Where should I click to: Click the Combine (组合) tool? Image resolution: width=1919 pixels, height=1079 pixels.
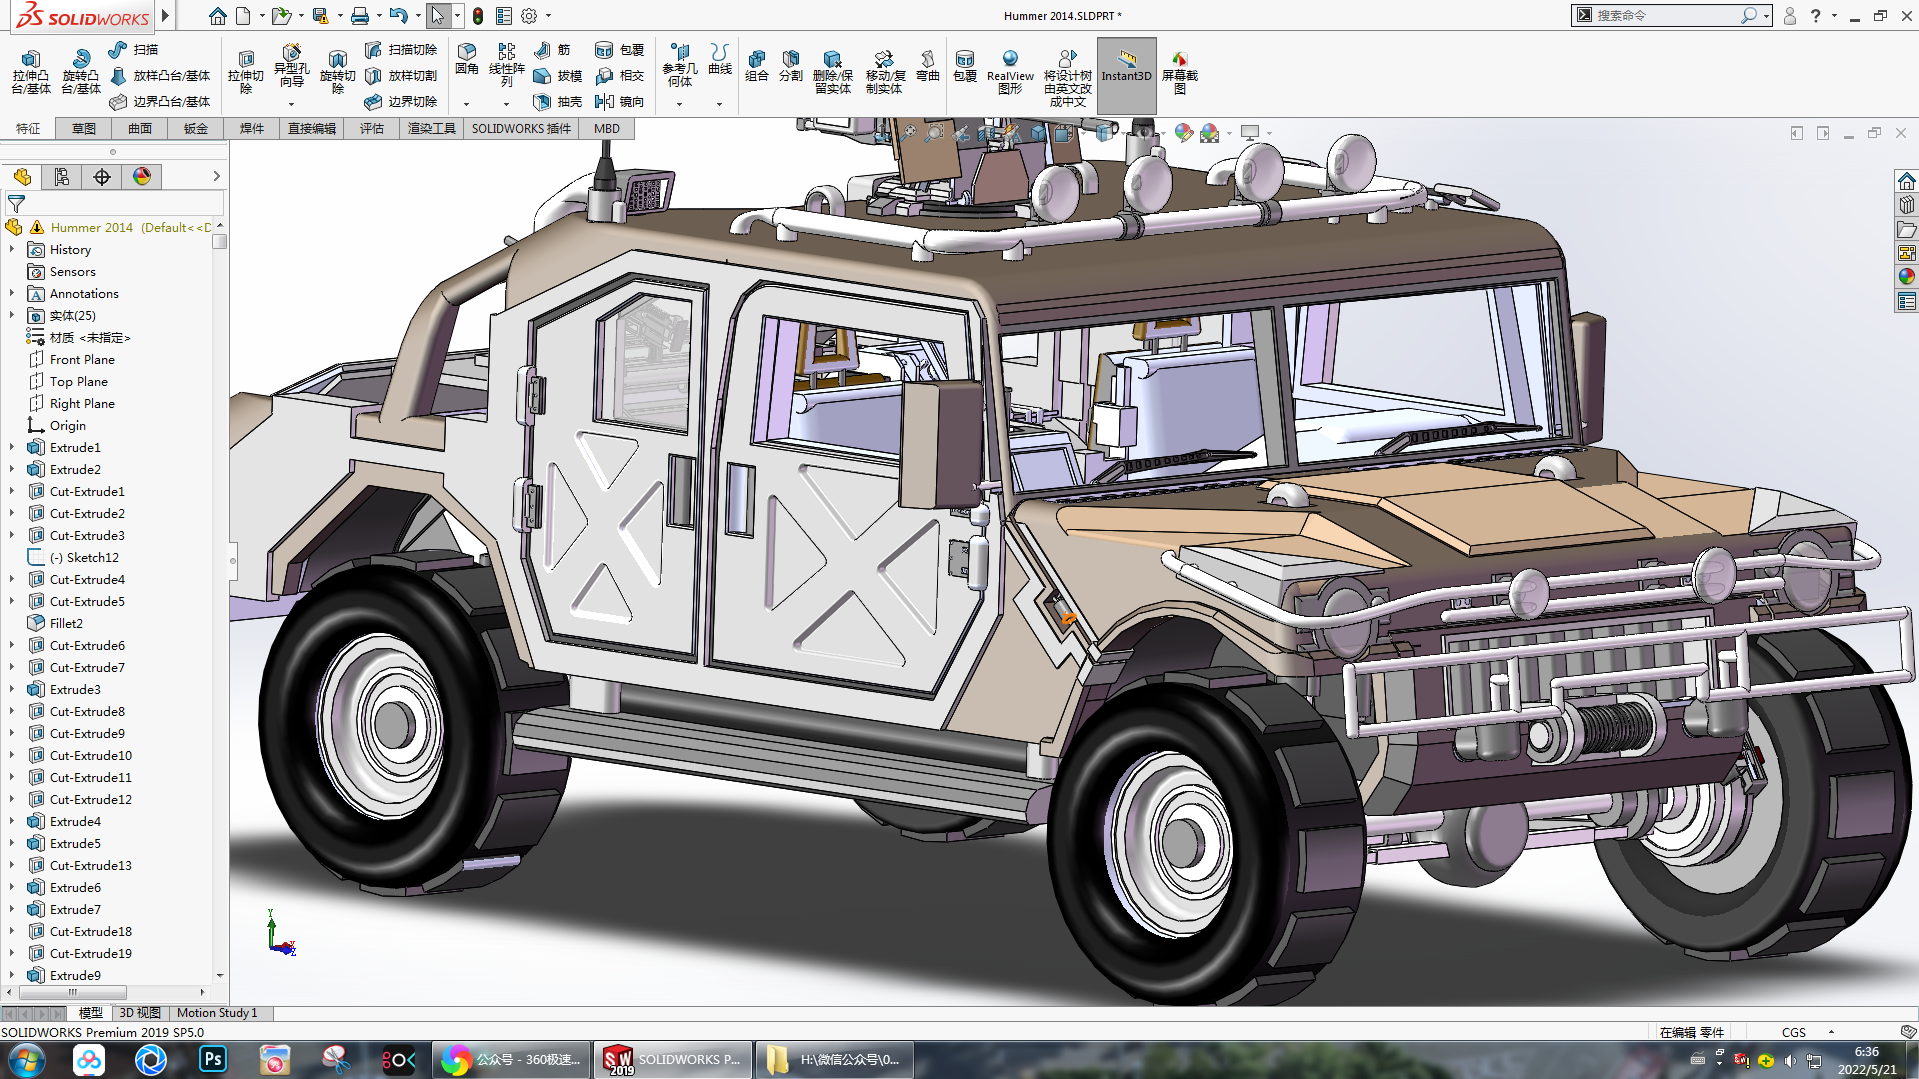(x=757, y=64)
